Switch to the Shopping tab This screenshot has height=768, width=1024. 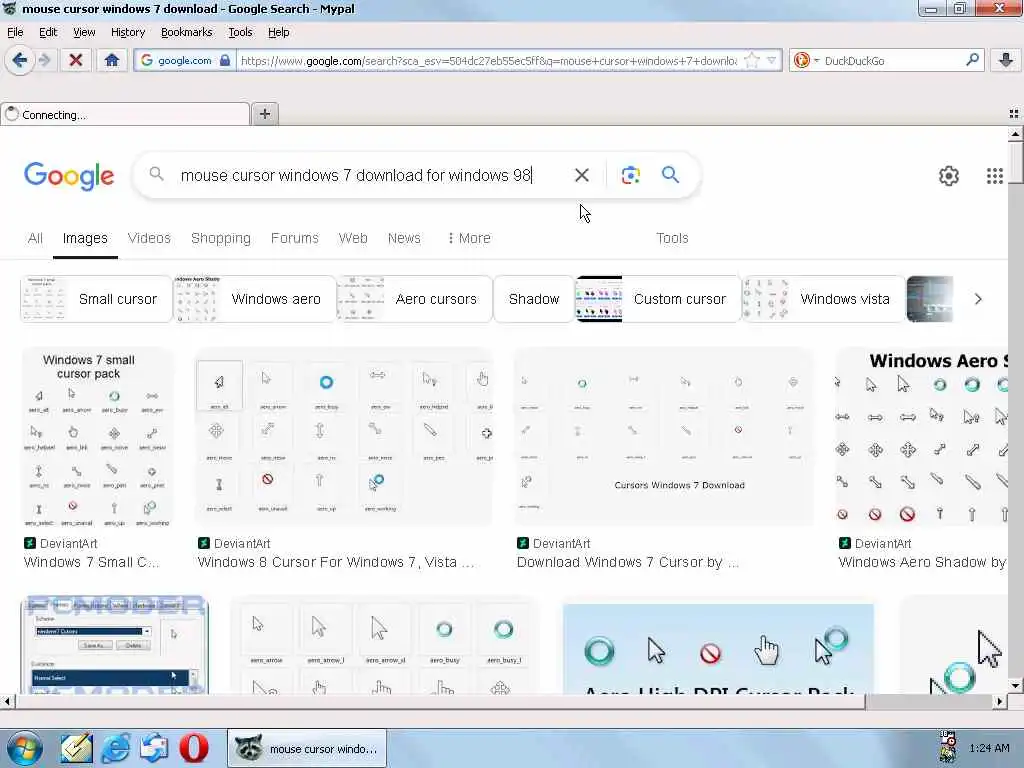click(x=221, y=238)
